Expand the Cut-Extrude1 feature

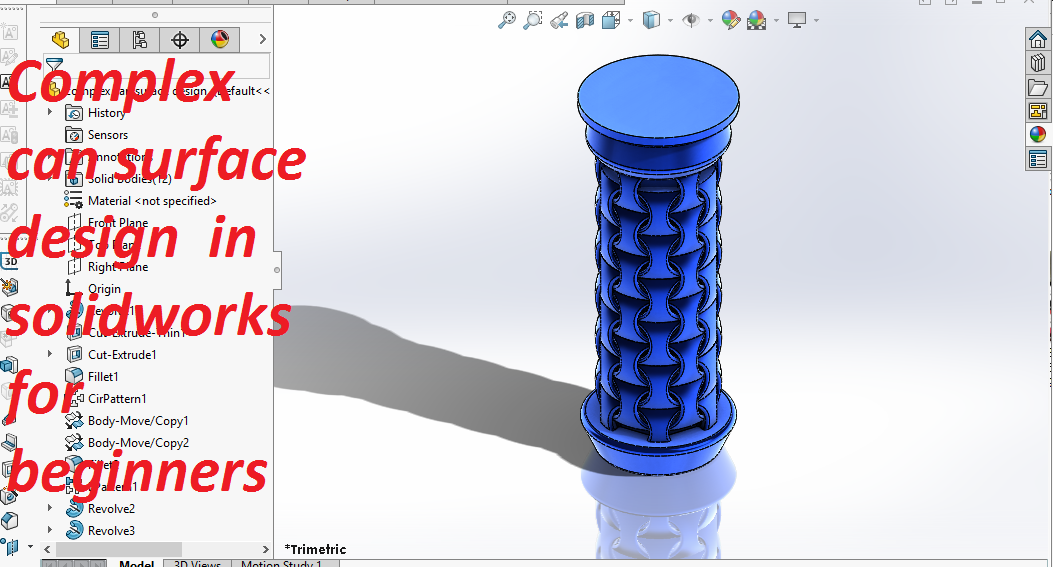50,354
